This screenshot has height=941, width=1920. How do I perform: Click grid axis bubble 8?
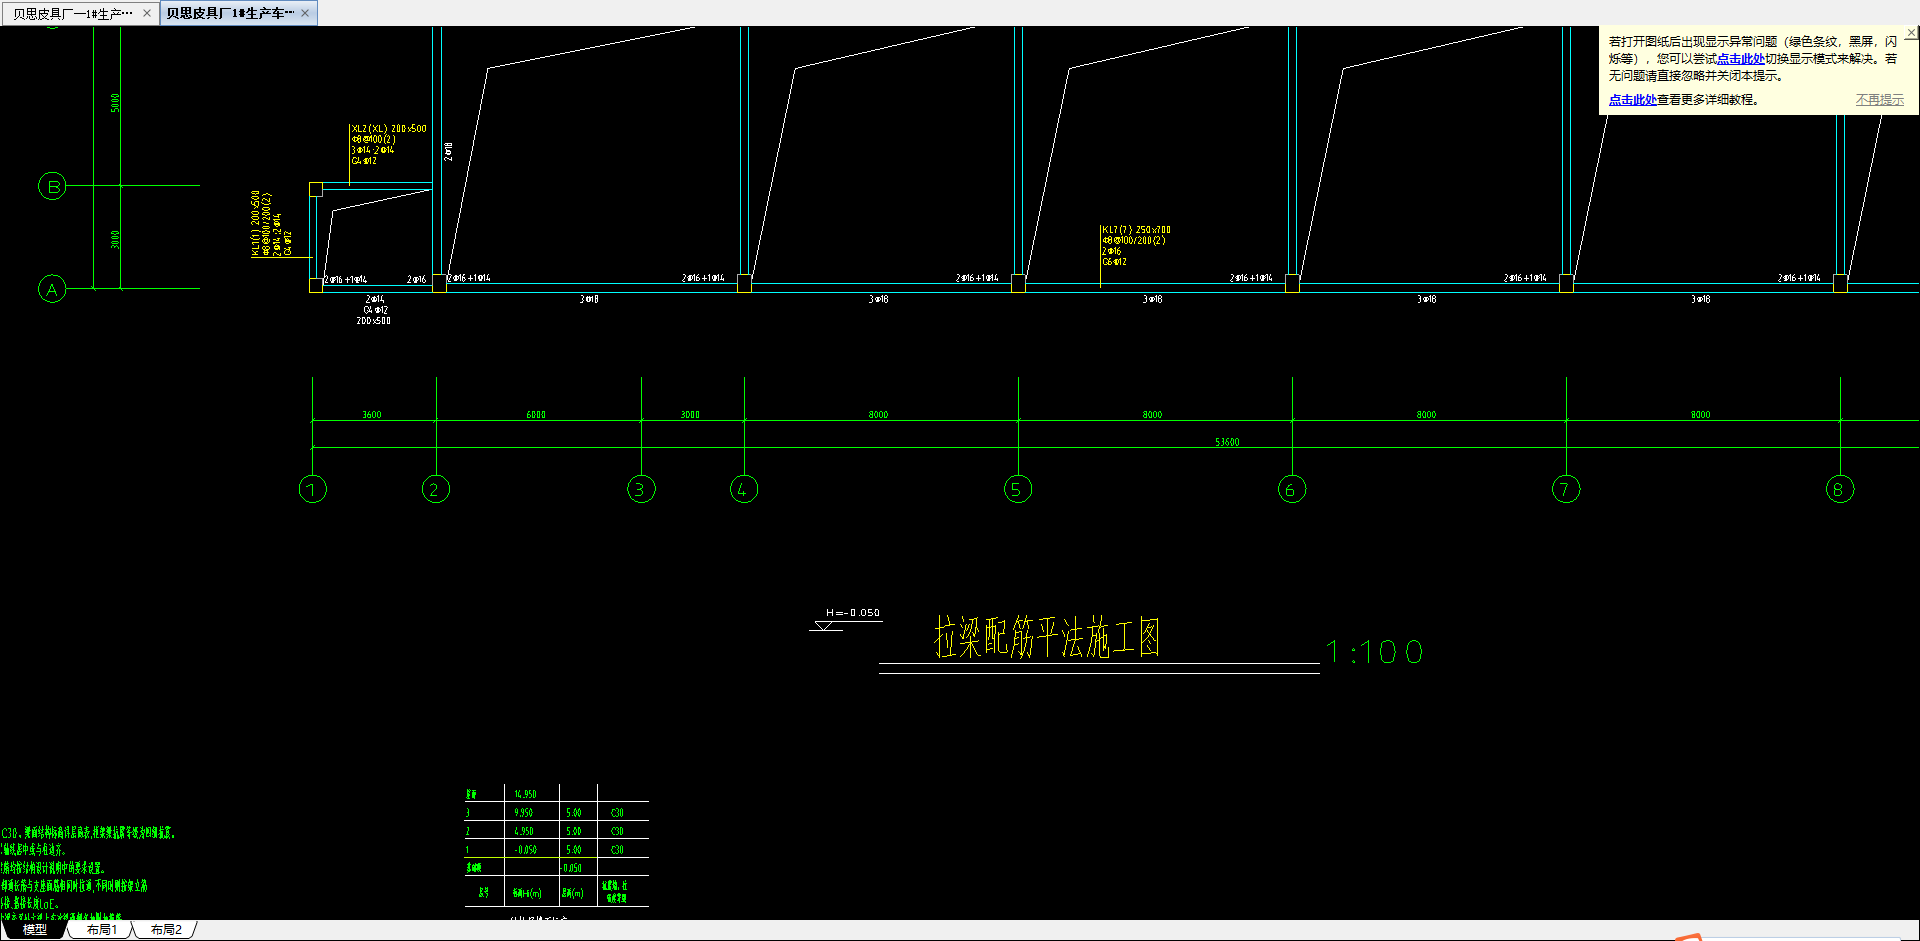coord(1840,489)
